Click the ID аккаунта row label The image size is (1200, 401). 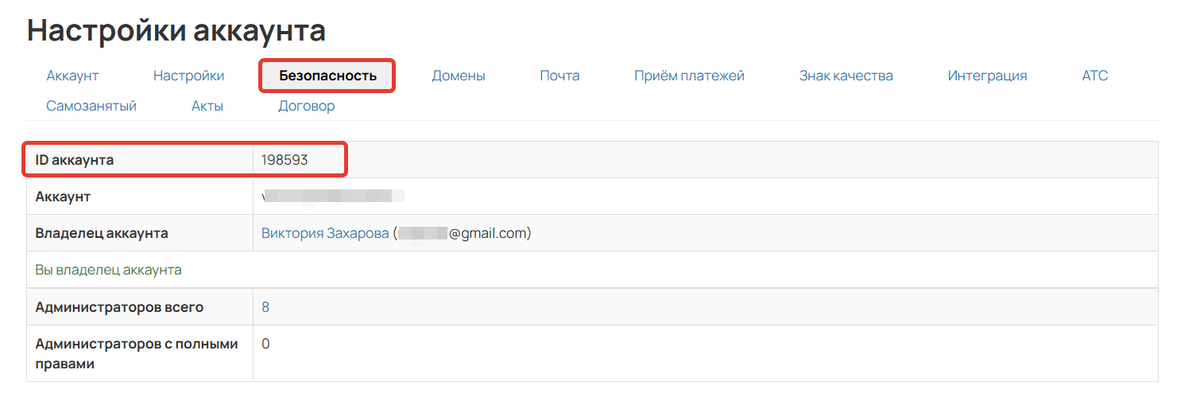[x=75, y=159]
